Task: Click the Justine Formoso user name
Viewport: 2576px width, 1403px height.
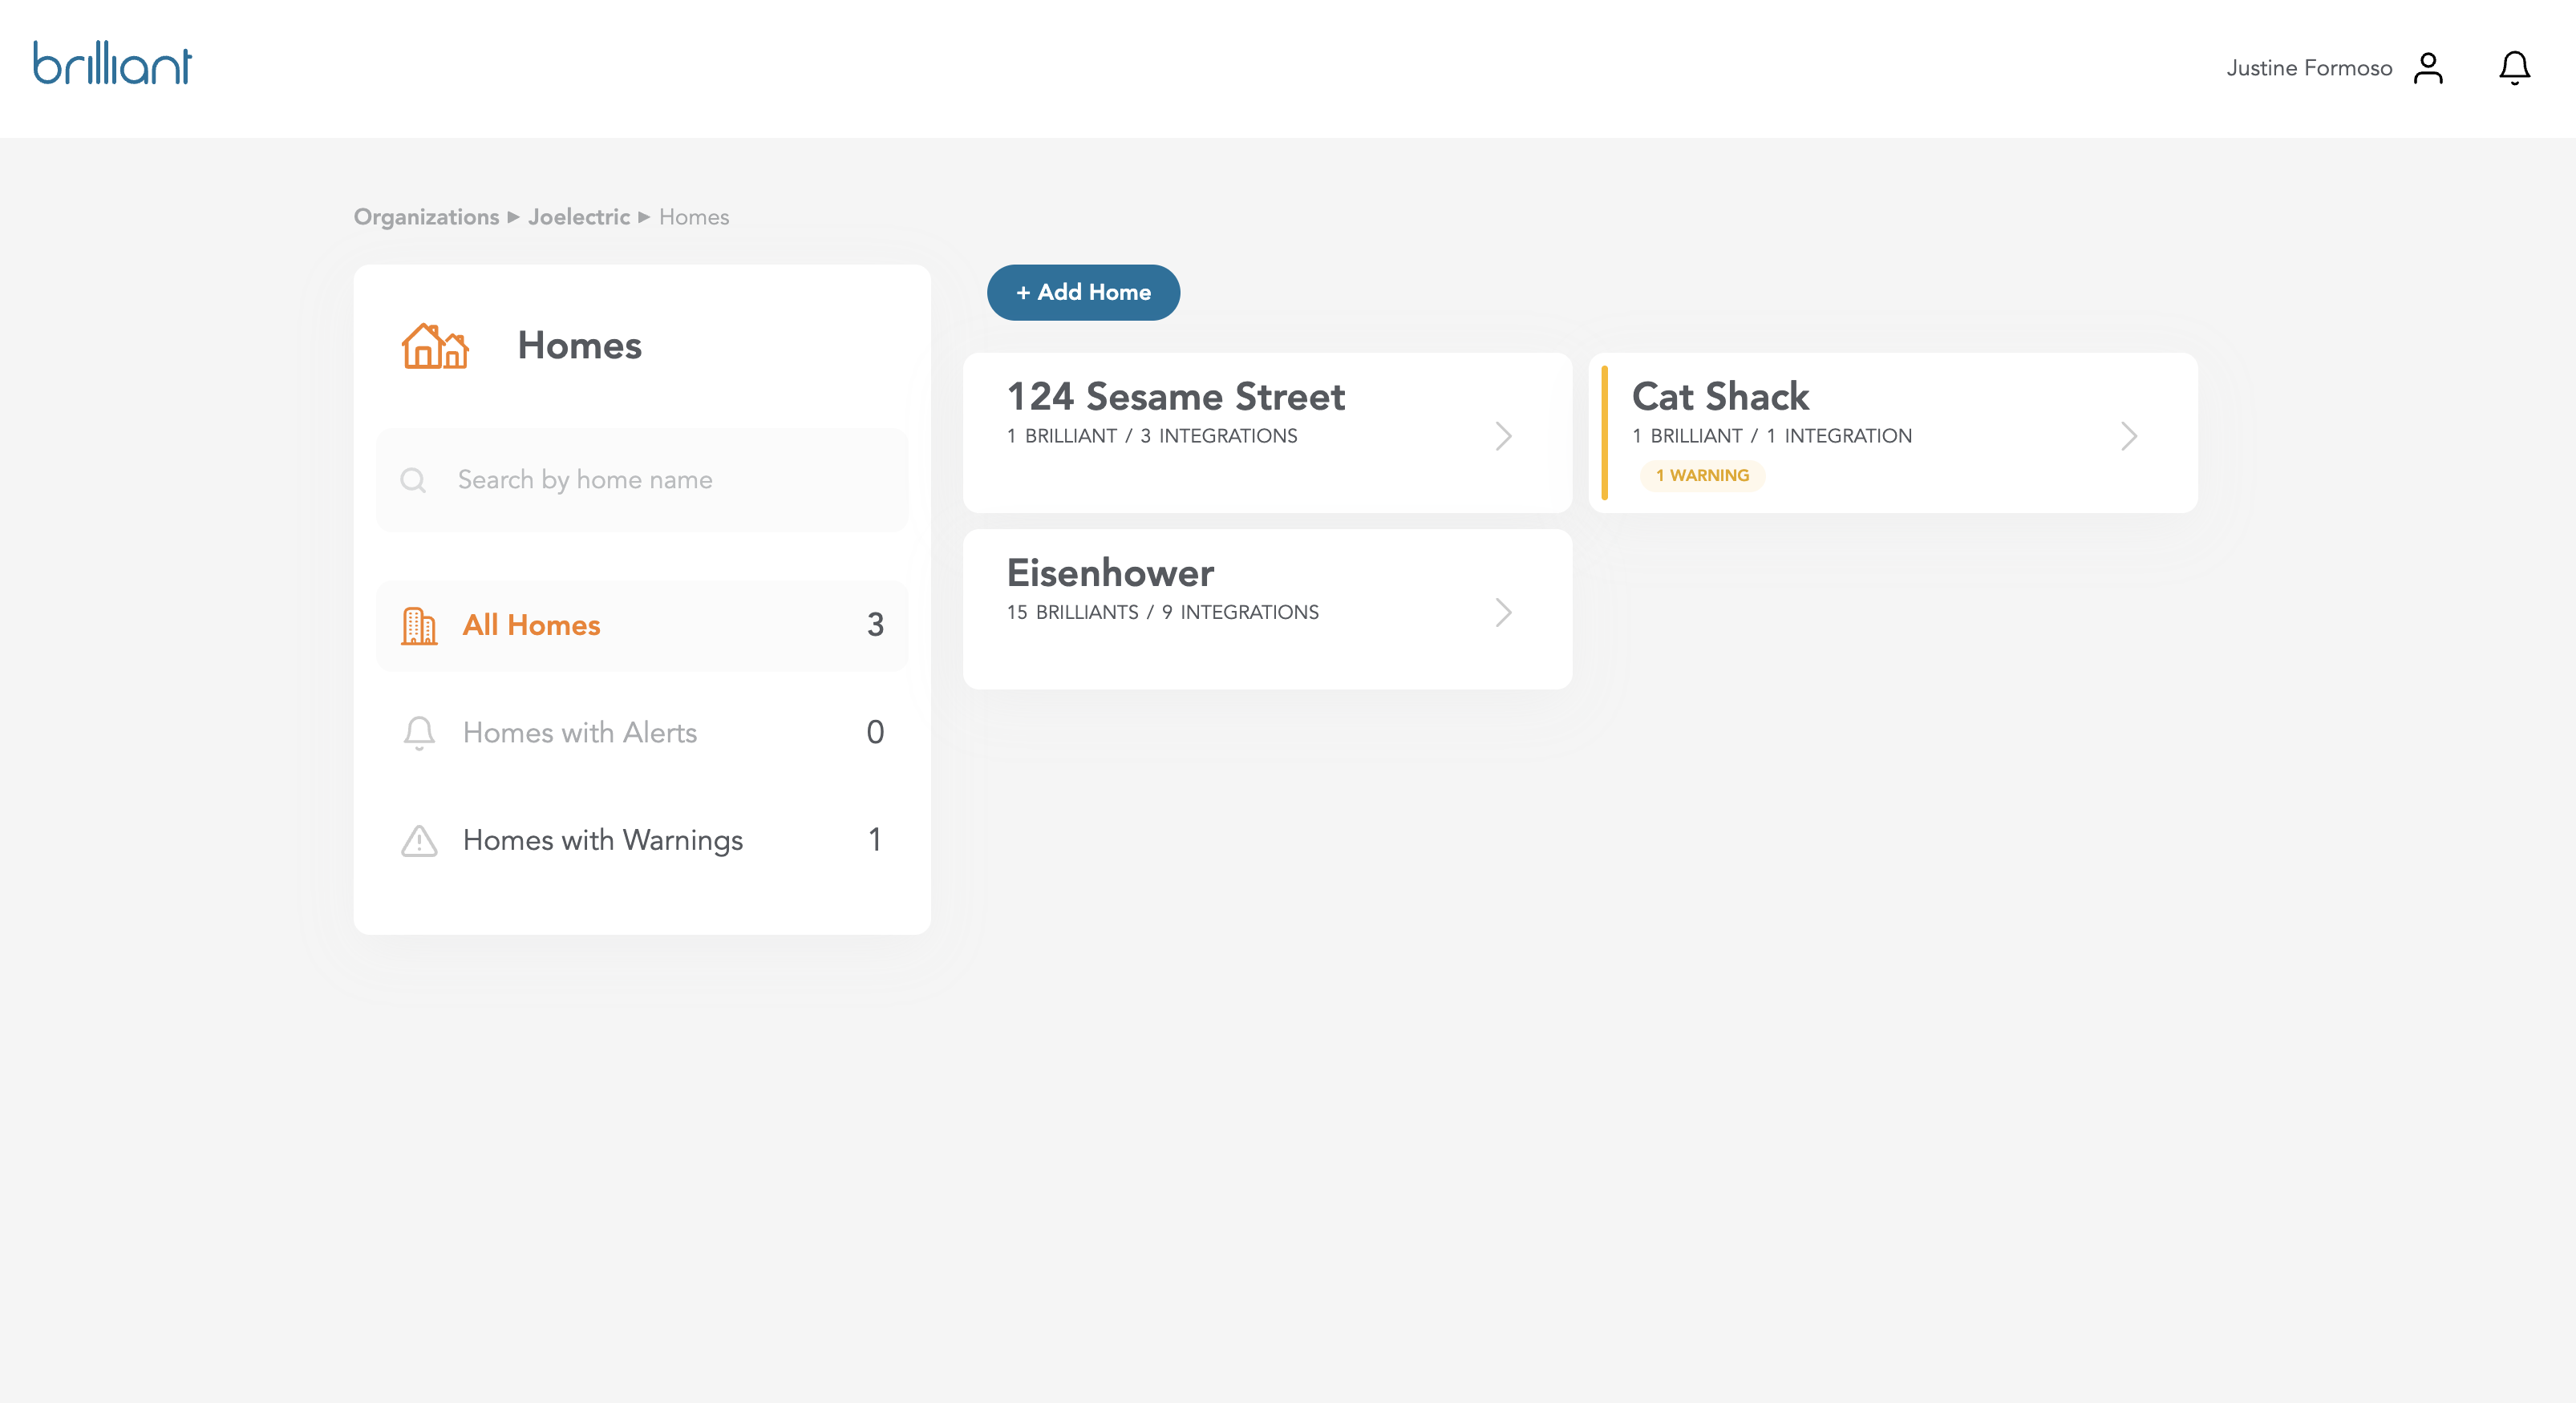Action: (x=2308, y=68)
